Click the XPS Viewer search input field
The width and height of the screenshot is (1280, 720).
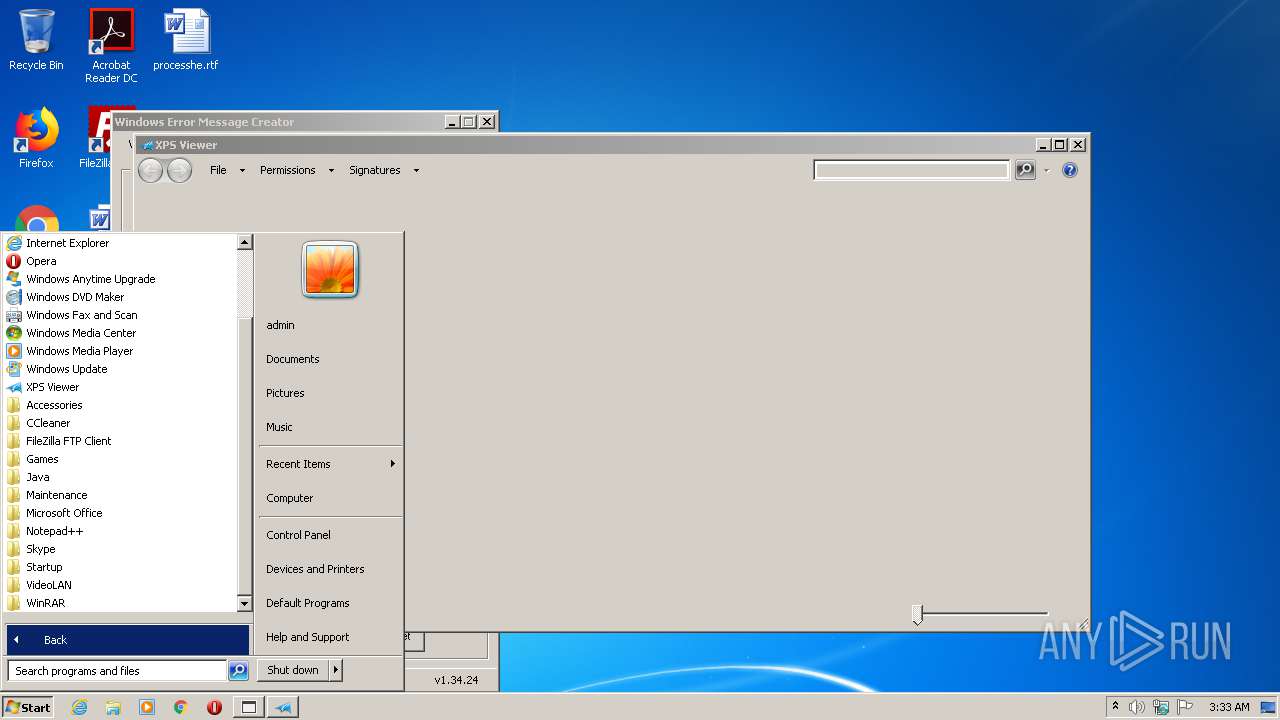click(x=912, y=170)
